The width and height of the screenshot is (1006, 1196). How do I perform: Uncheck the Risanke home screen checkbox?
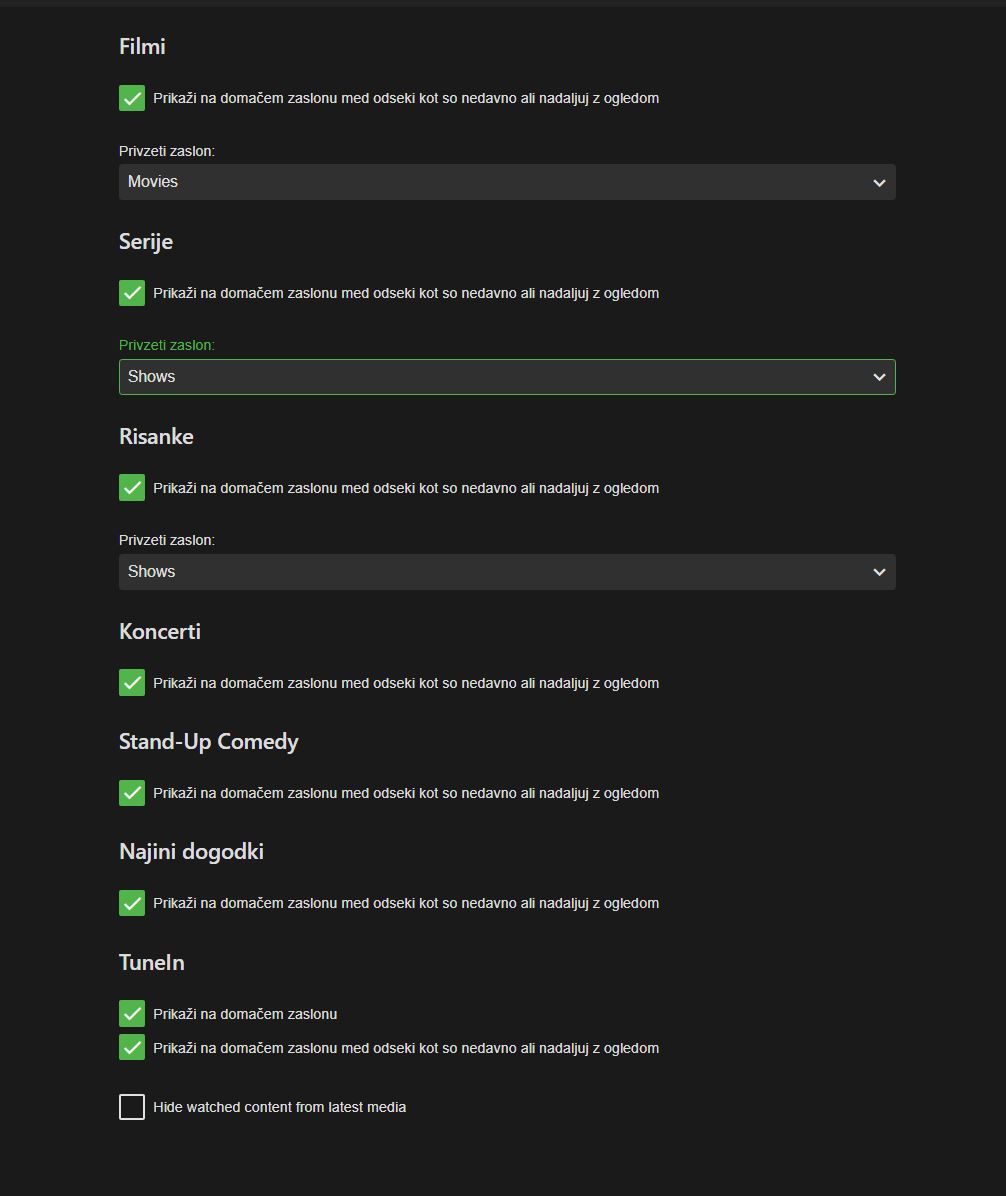(x=132, y=488)
